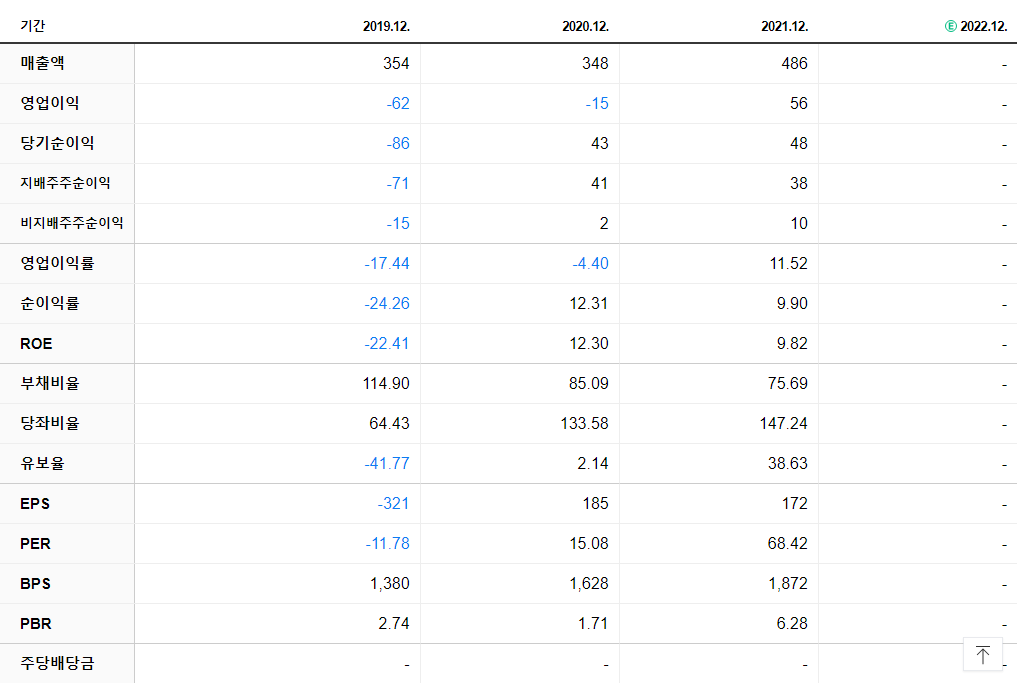Click the 당기순이익 row label
Screen dimensions: 1017x683
pos(57,143)
